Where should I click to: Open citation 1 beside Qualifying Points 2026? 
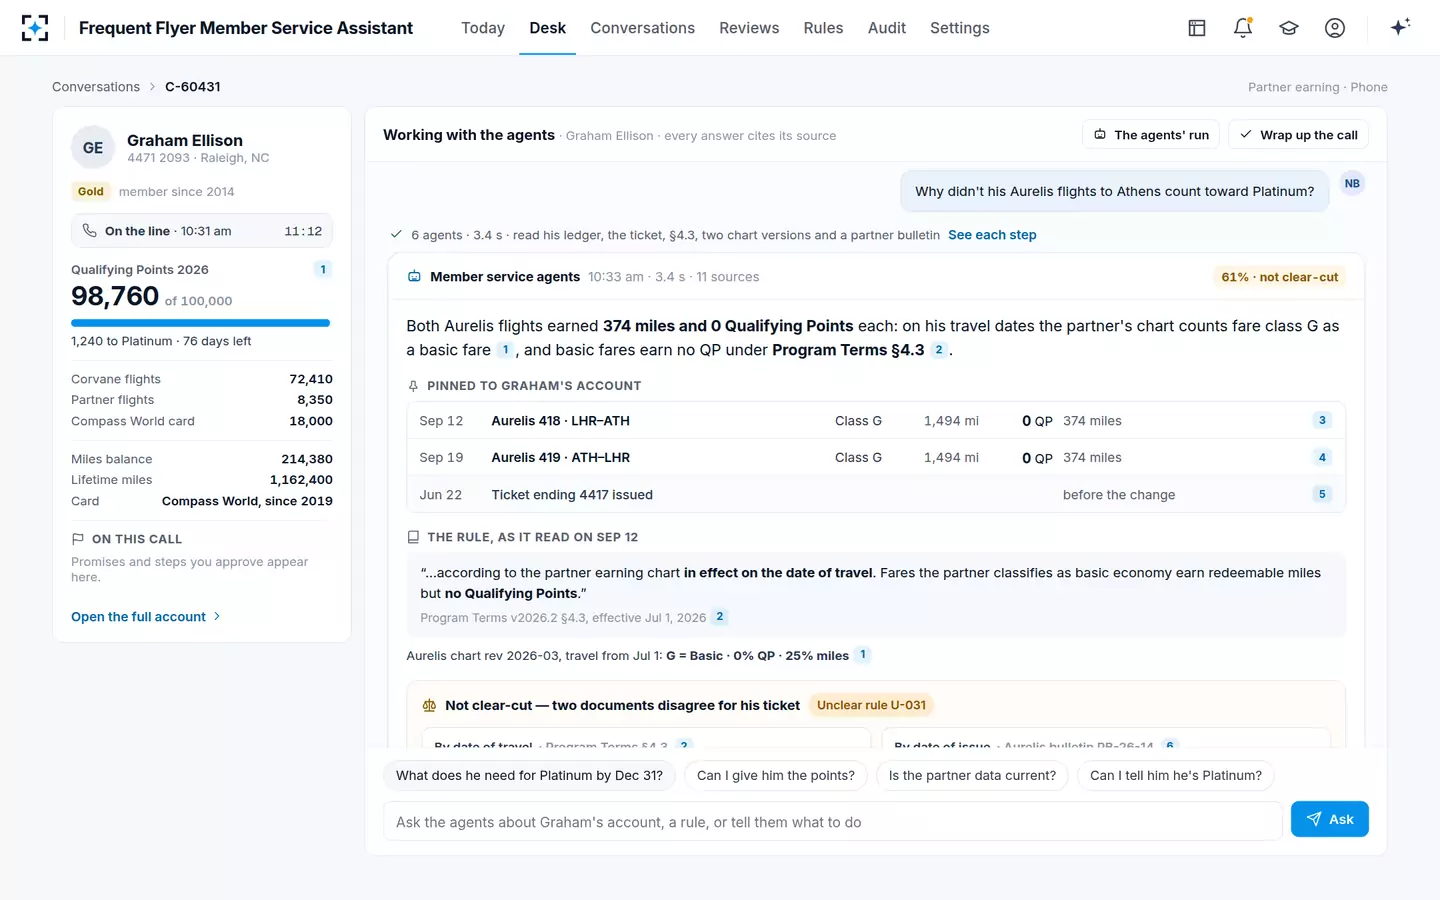323,269
